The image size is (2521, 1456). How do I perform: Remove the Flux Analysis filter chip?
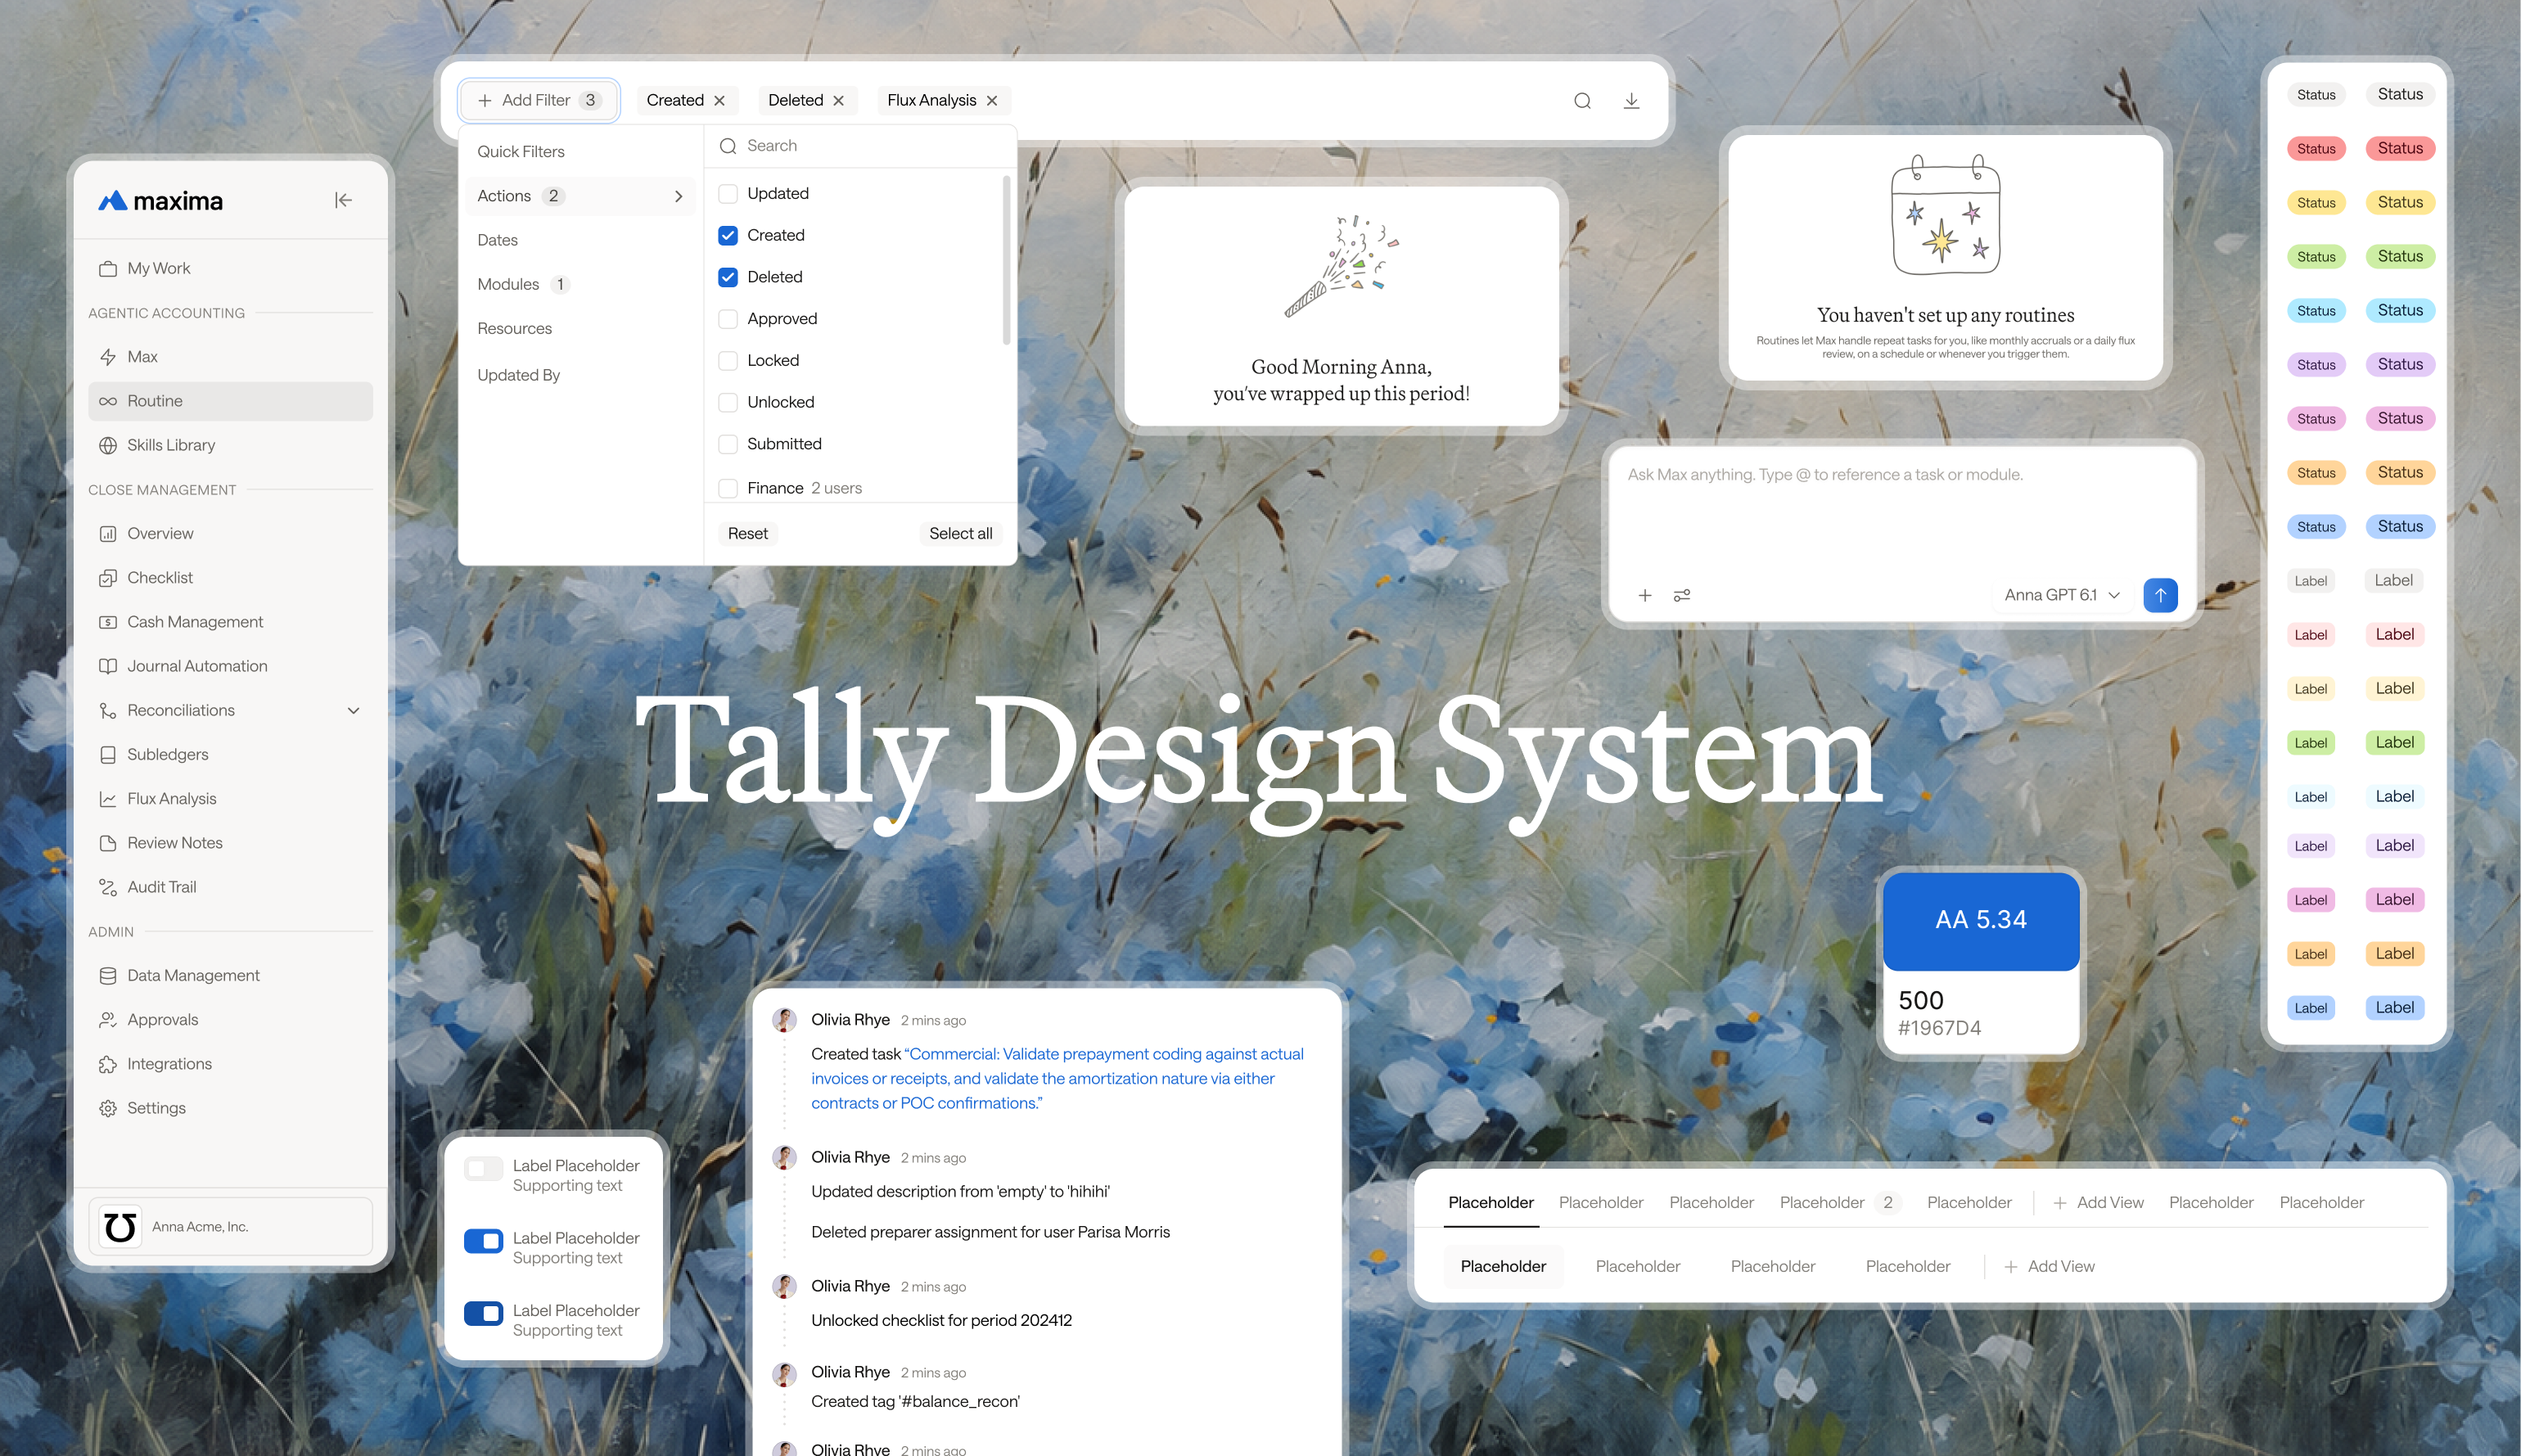992,100
